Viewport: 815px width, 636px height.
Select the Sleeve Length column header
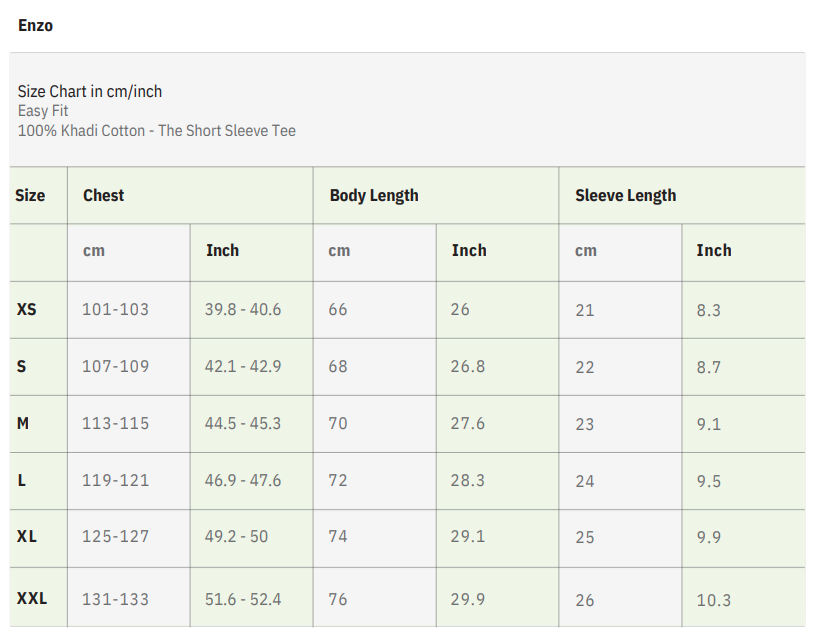coord(625,196)
